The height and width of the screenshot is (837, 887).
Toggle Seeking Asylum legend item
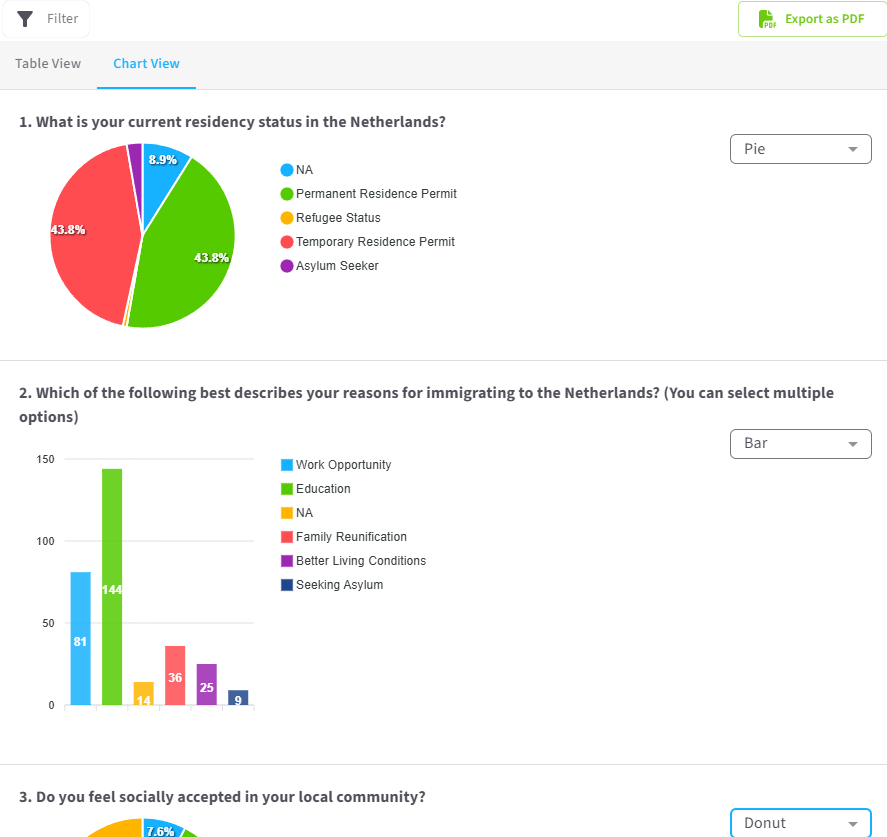332,585
